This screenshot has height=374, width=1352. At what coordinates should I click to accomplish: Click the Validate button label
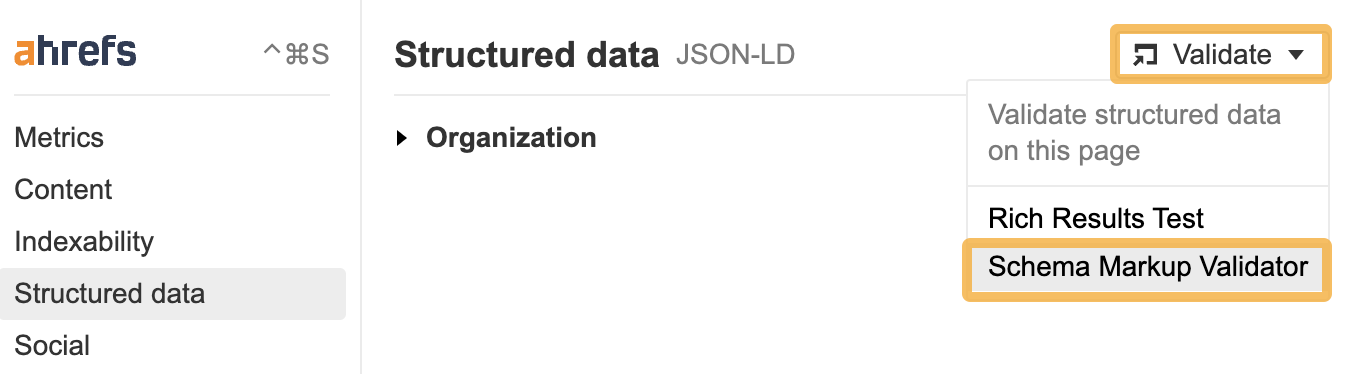pyautogui.click(x=1222, y=55)
